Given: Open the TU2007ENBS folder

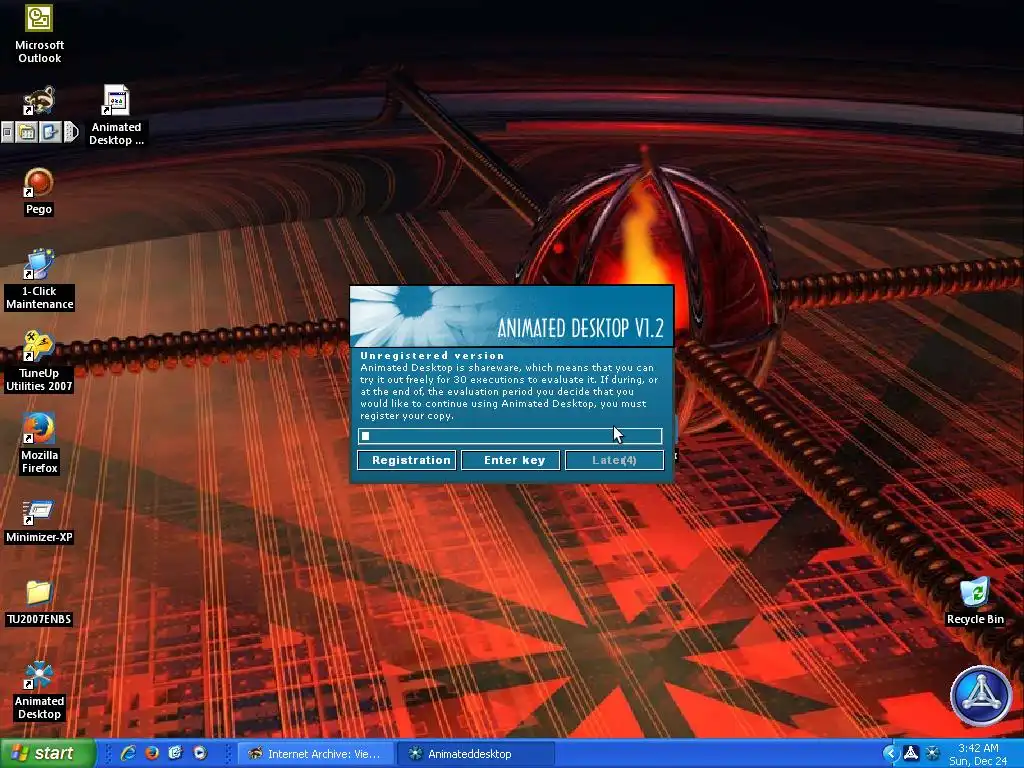Looking at the screenshot, I should (39, 603).
